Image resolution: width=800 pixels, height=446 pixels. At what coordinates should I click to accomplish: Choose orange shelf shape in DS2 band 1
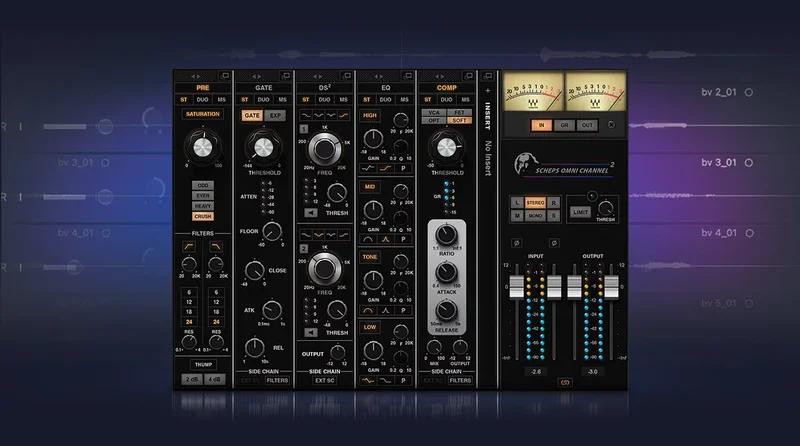pos(343,115)
